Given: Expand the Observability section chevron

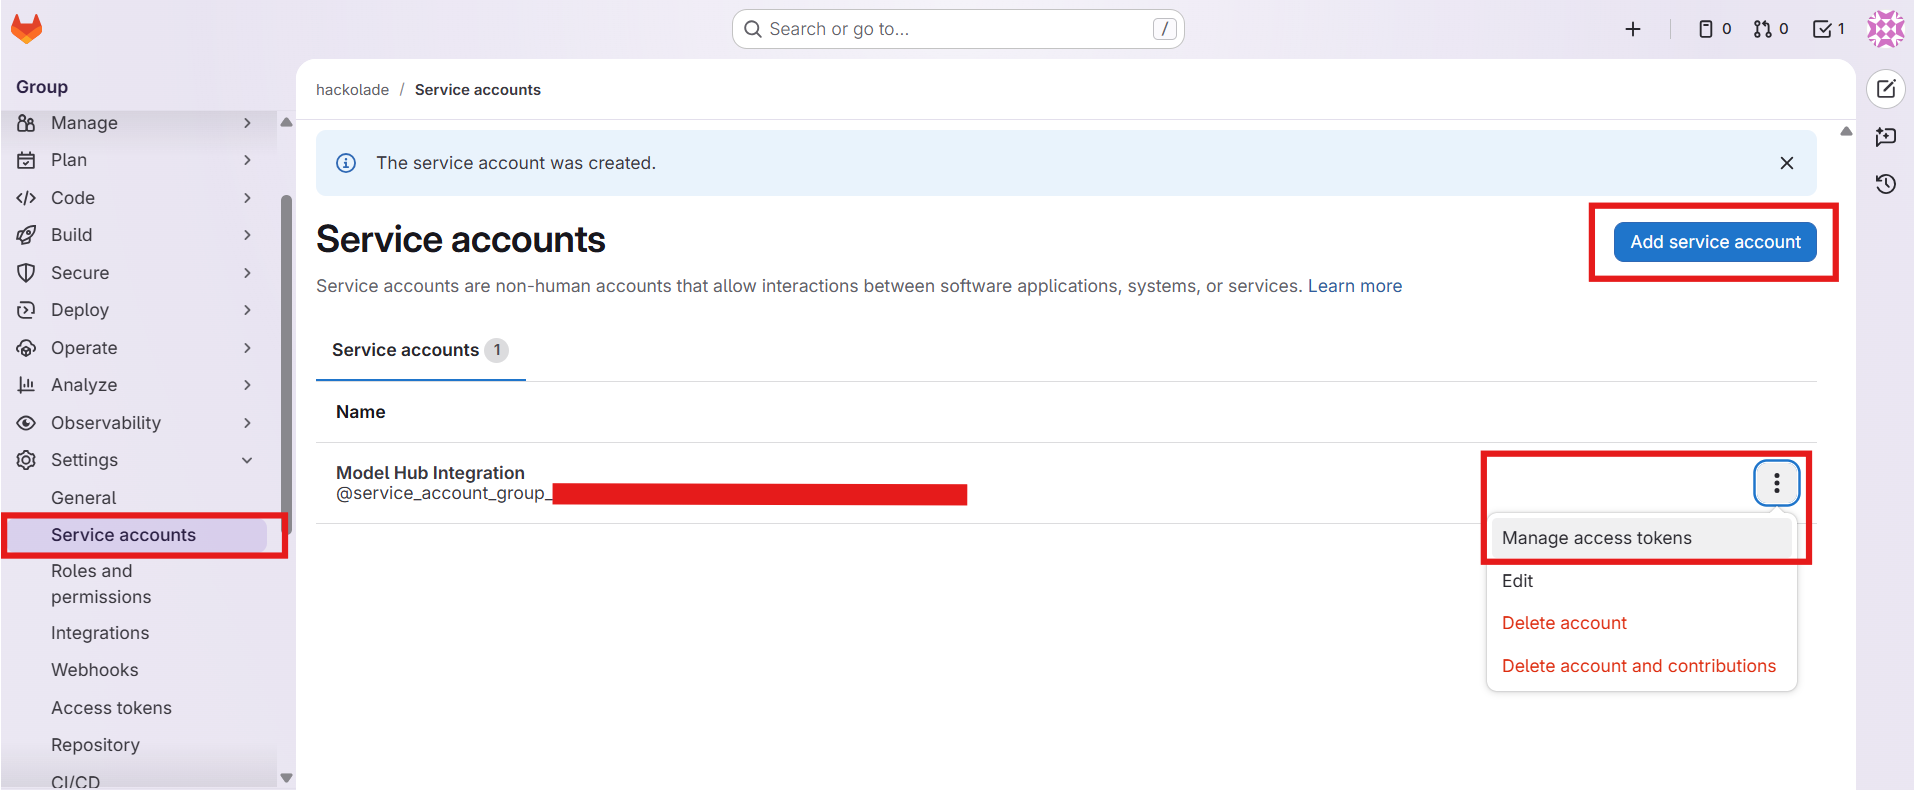Looking at the screenshot, I should point(247,423).
